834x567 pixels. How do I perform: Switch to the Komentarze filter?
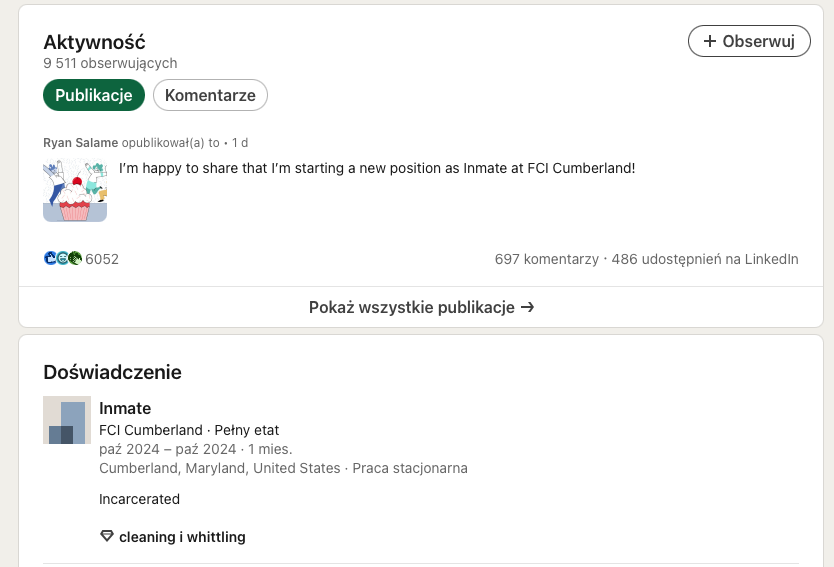tap(210, 95)
